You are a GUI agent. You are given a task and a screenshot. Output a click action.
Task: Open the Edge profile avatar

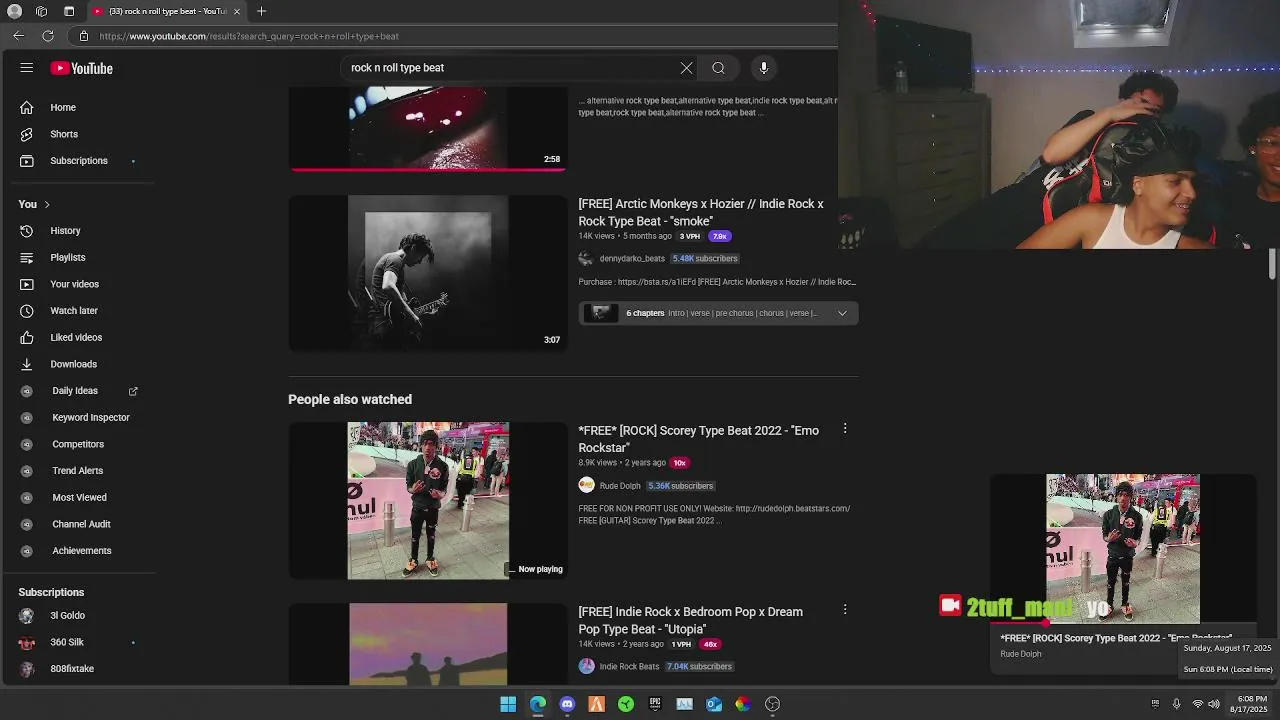(13, 11)
